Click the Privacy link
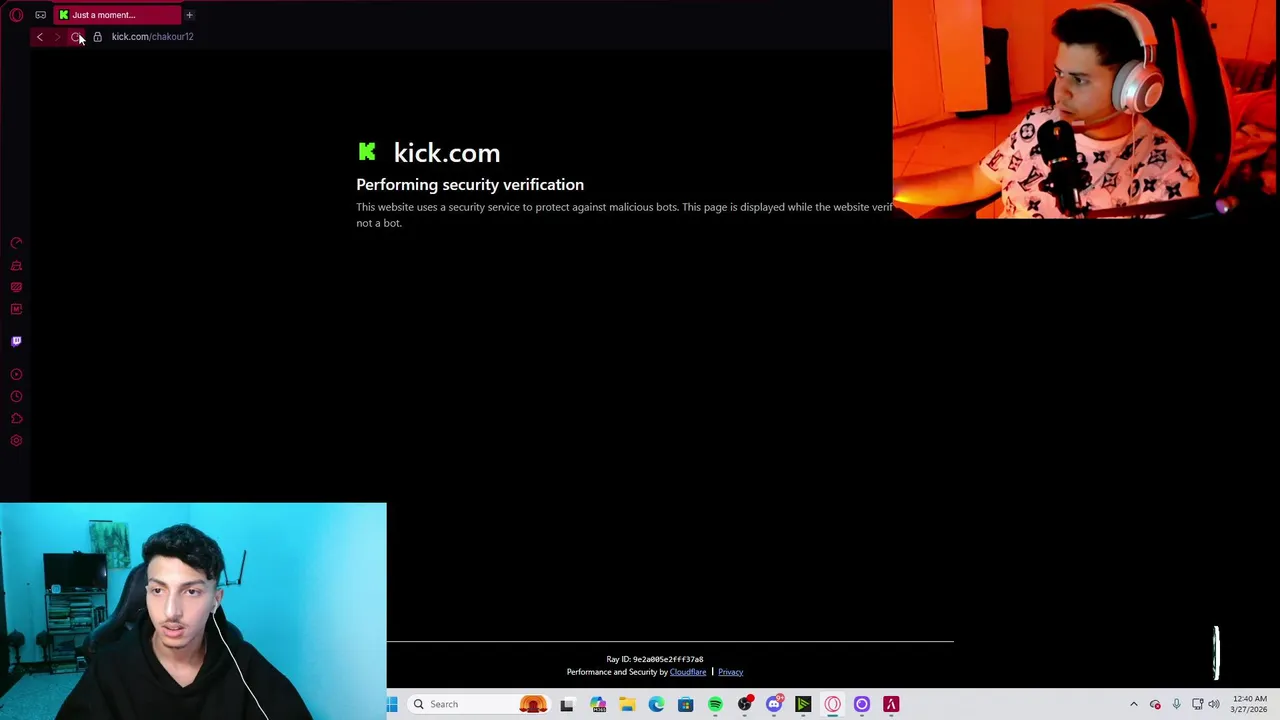Viewport: 1280px width, 720px height. (730, 672)
